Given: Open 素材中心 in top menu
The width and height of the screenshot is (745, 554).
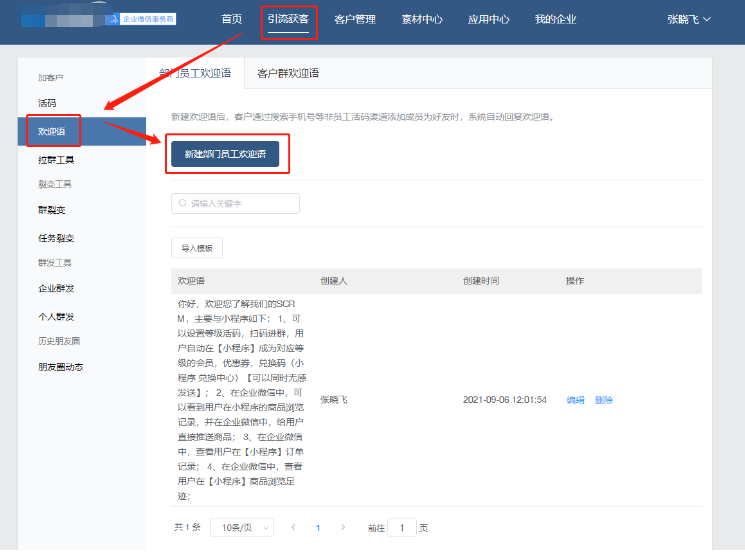Looking at the screenshot, I should [x=421, y=19].
